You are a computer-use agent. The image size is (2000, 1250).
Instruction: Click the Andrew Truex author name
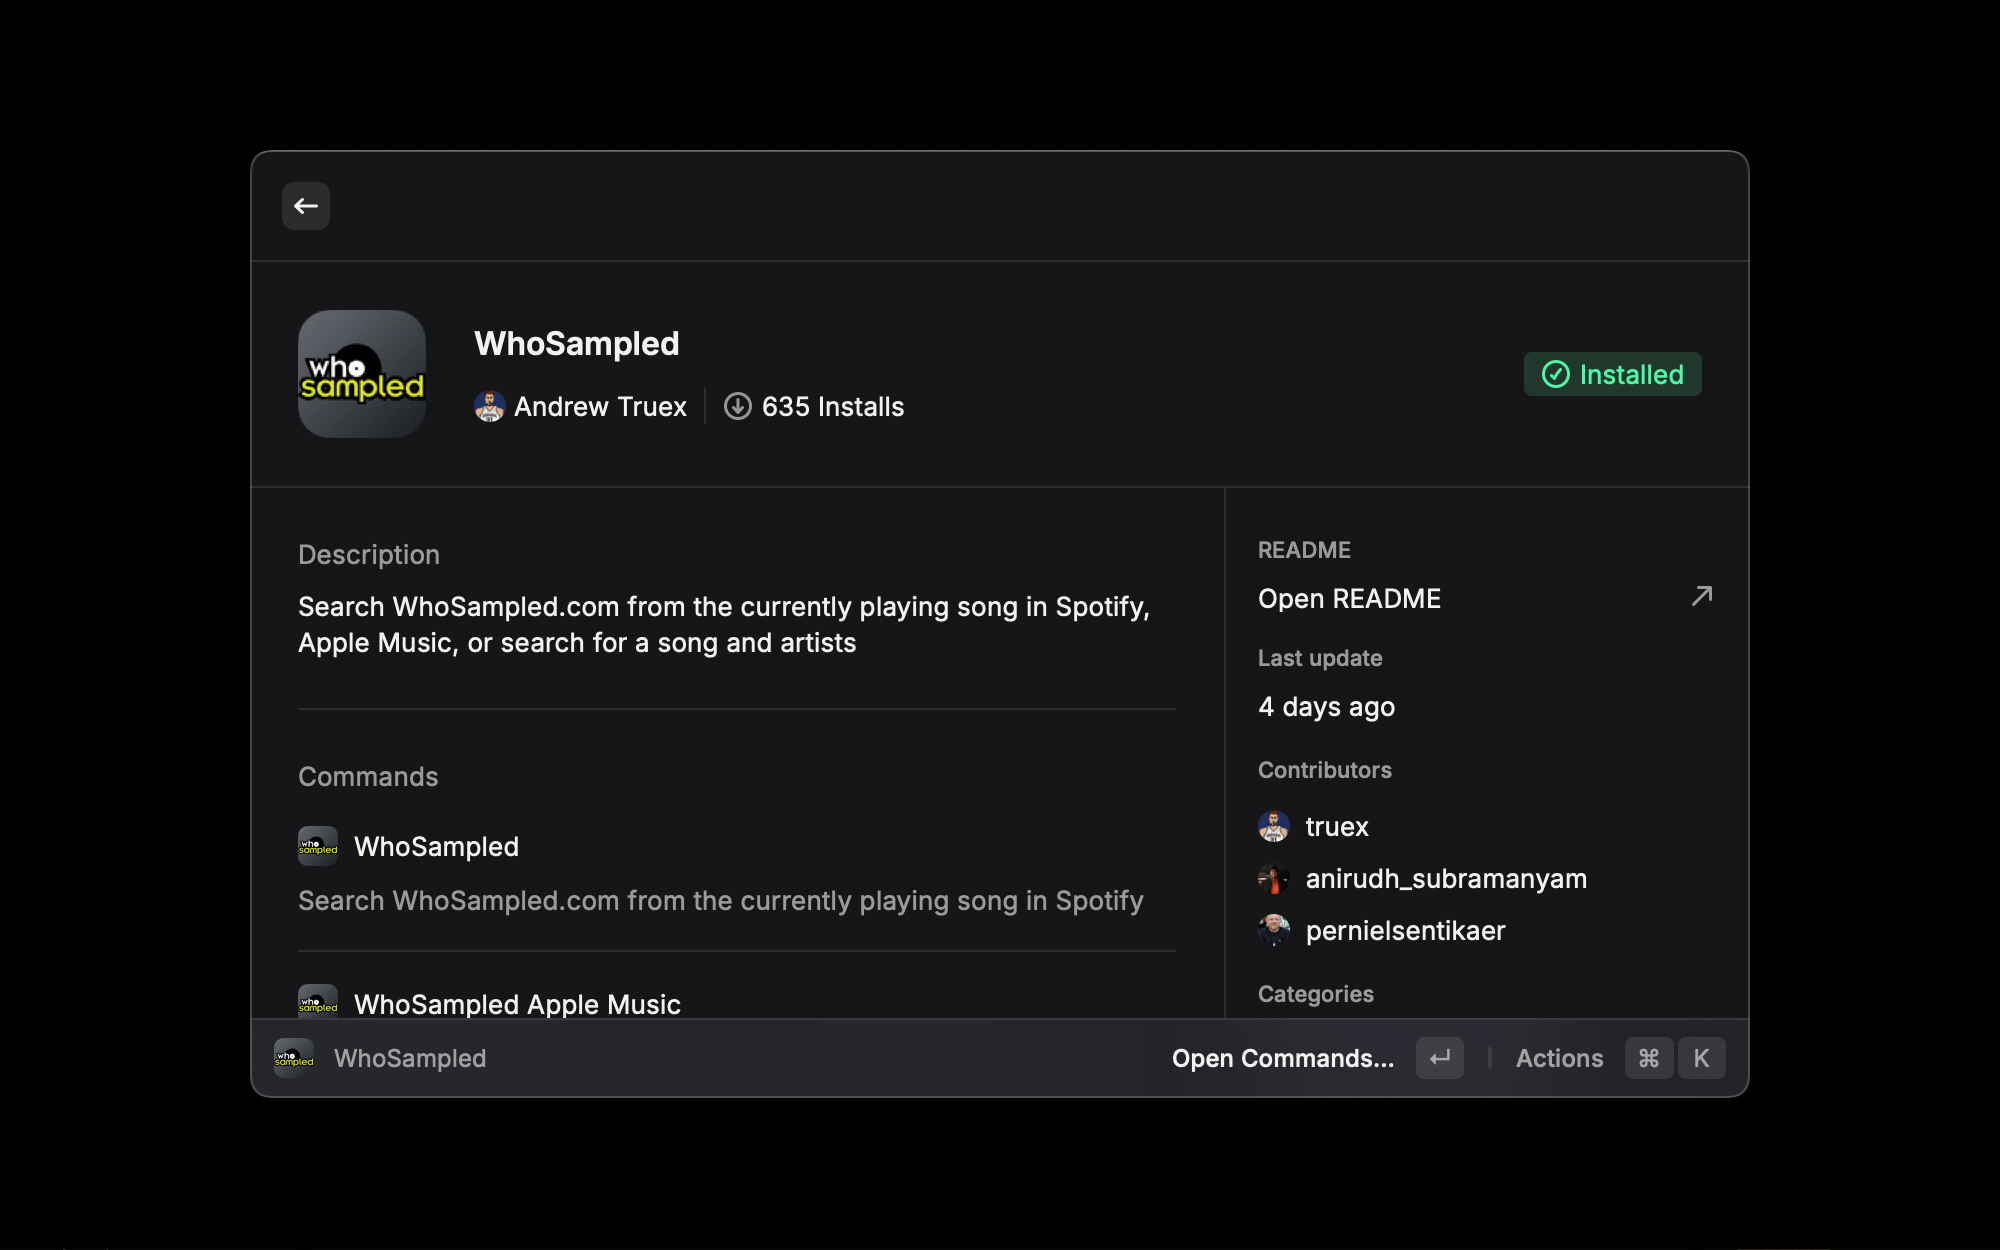tap(600, 407)
